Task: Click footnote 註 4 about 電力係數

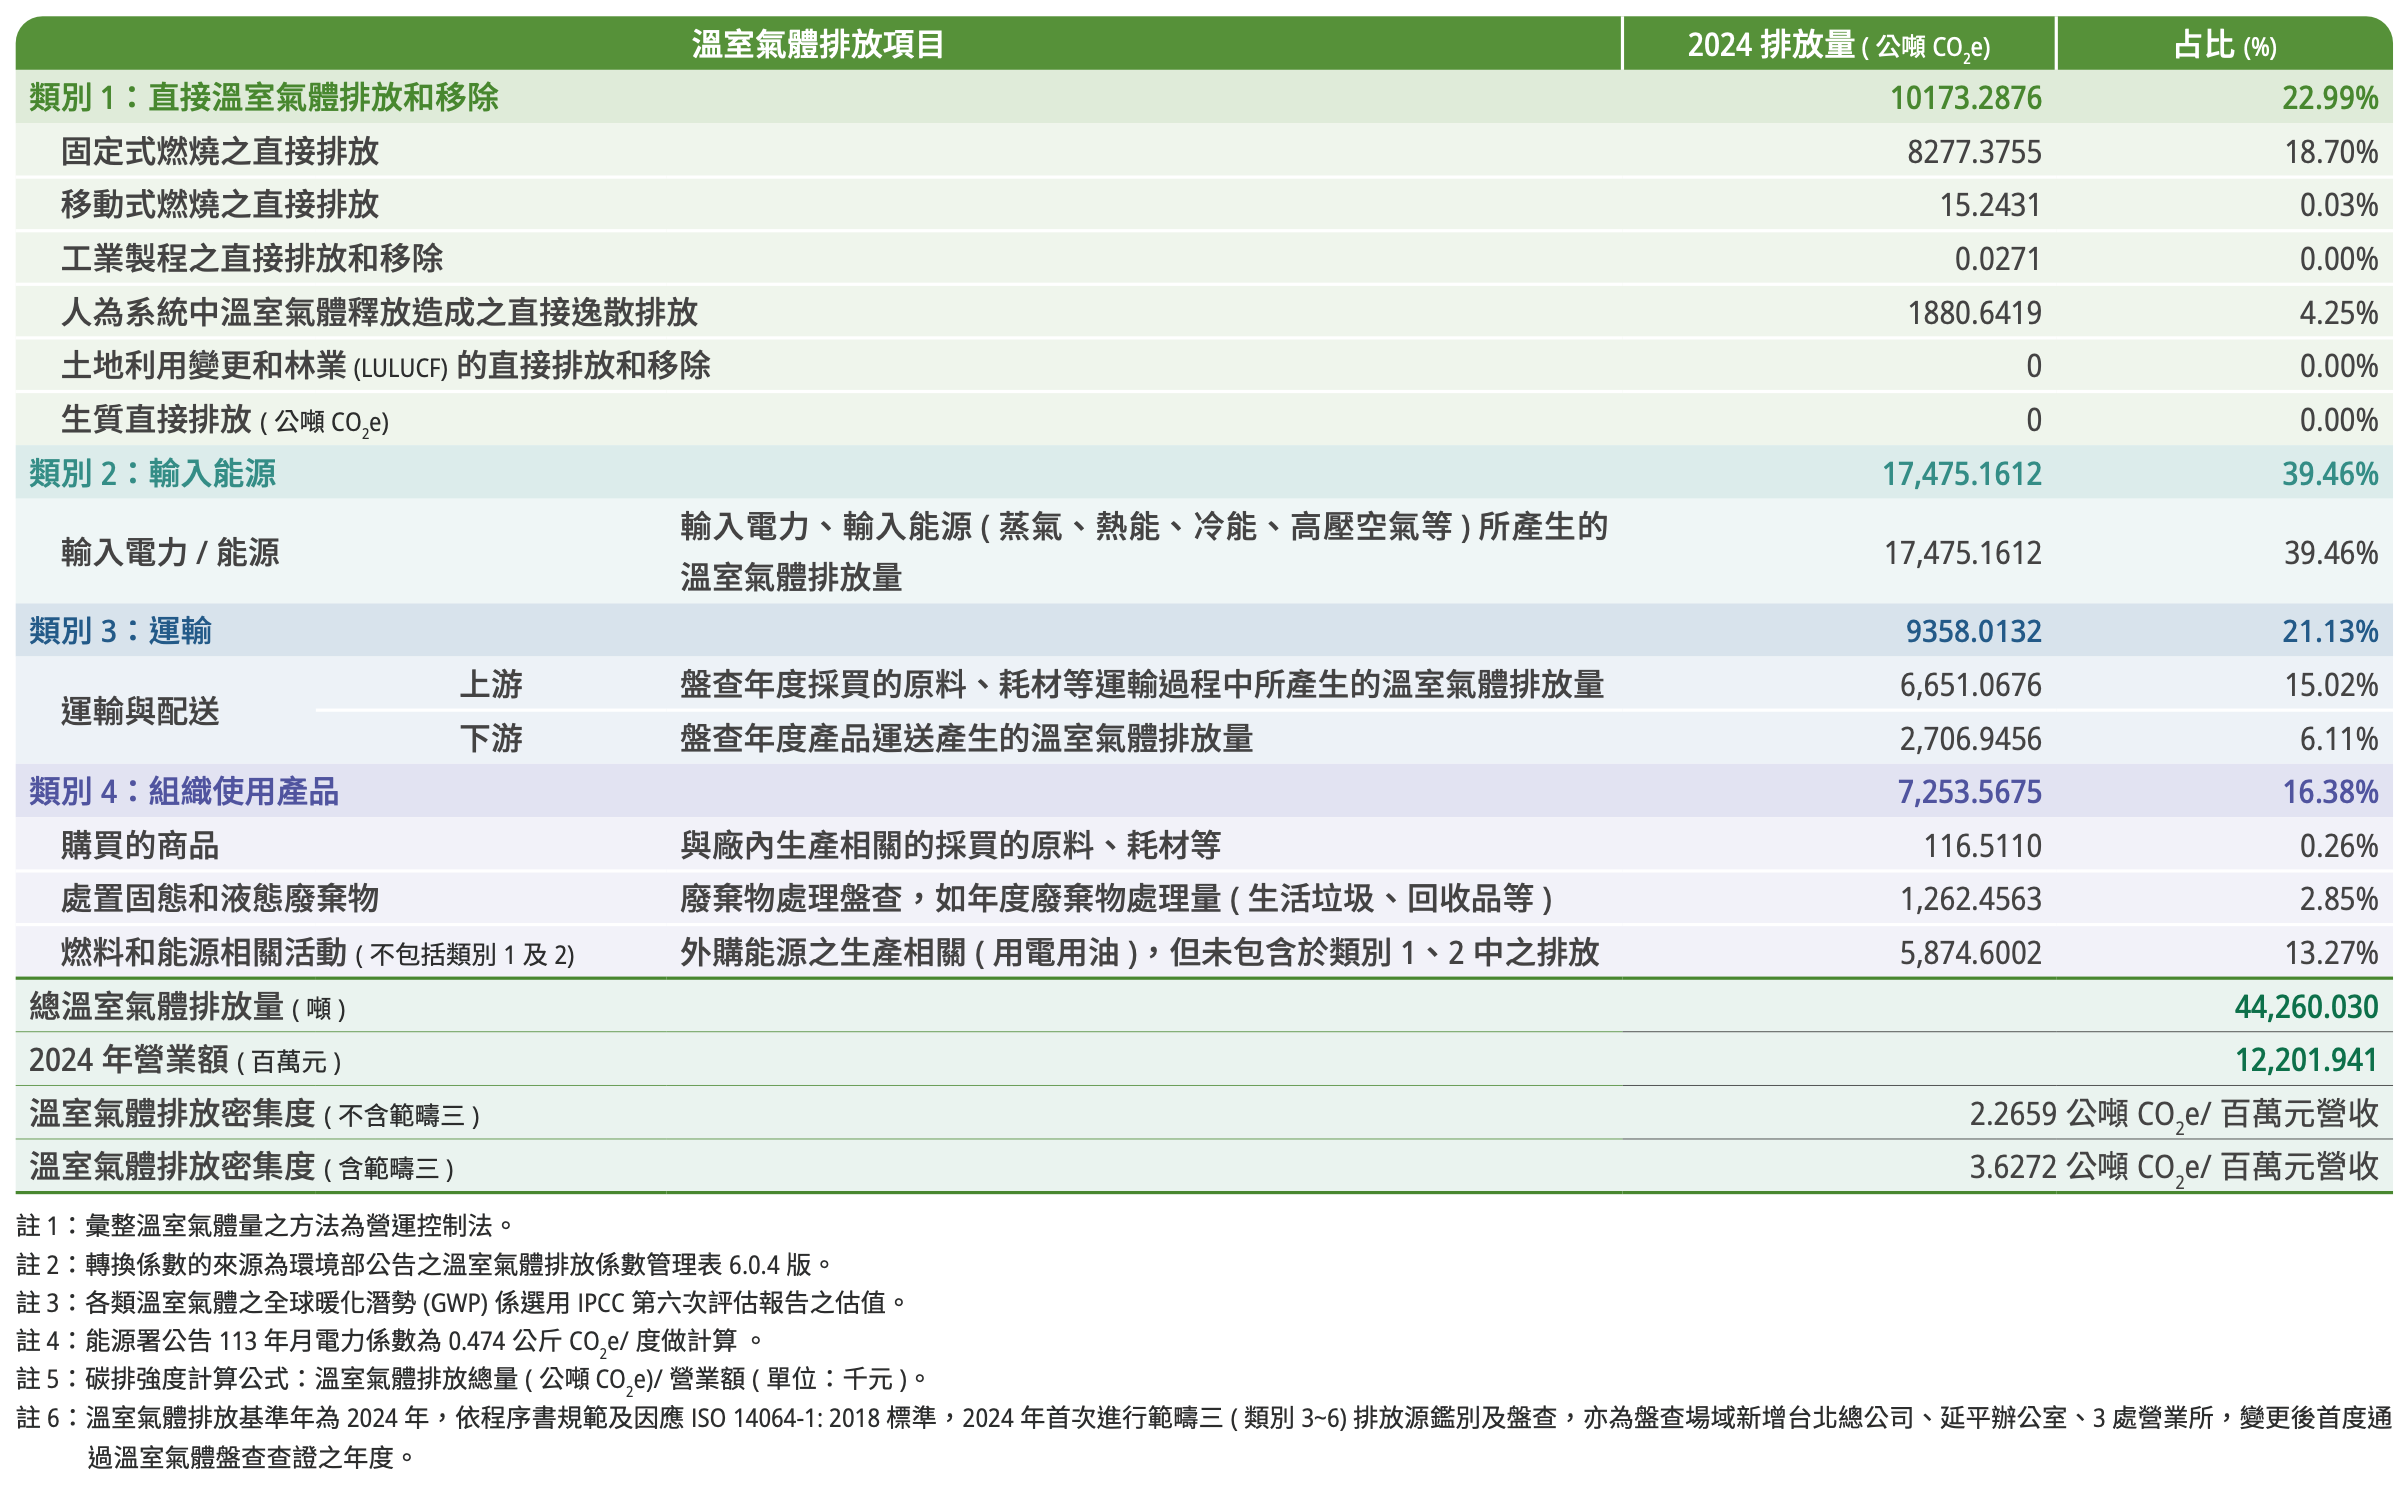Action: click(x=390, y=1341)
